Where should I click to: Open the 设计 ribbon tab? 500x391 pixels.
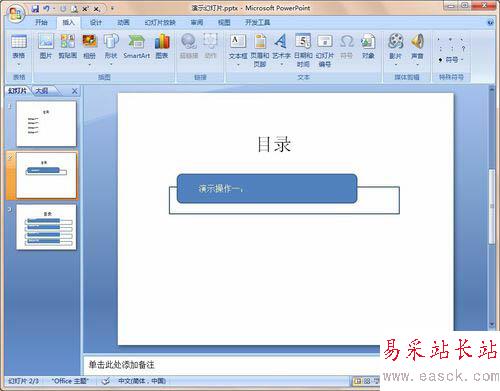(x=96, y=22)
